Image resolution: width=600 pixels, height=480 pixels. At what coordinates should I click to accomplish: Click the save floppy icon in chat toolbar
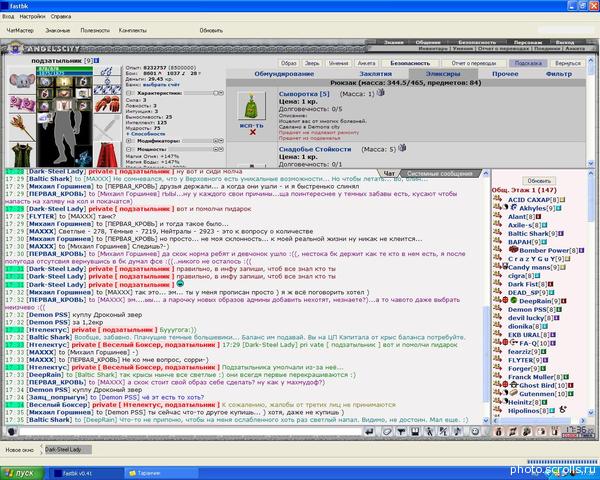(x=415, y=431)
